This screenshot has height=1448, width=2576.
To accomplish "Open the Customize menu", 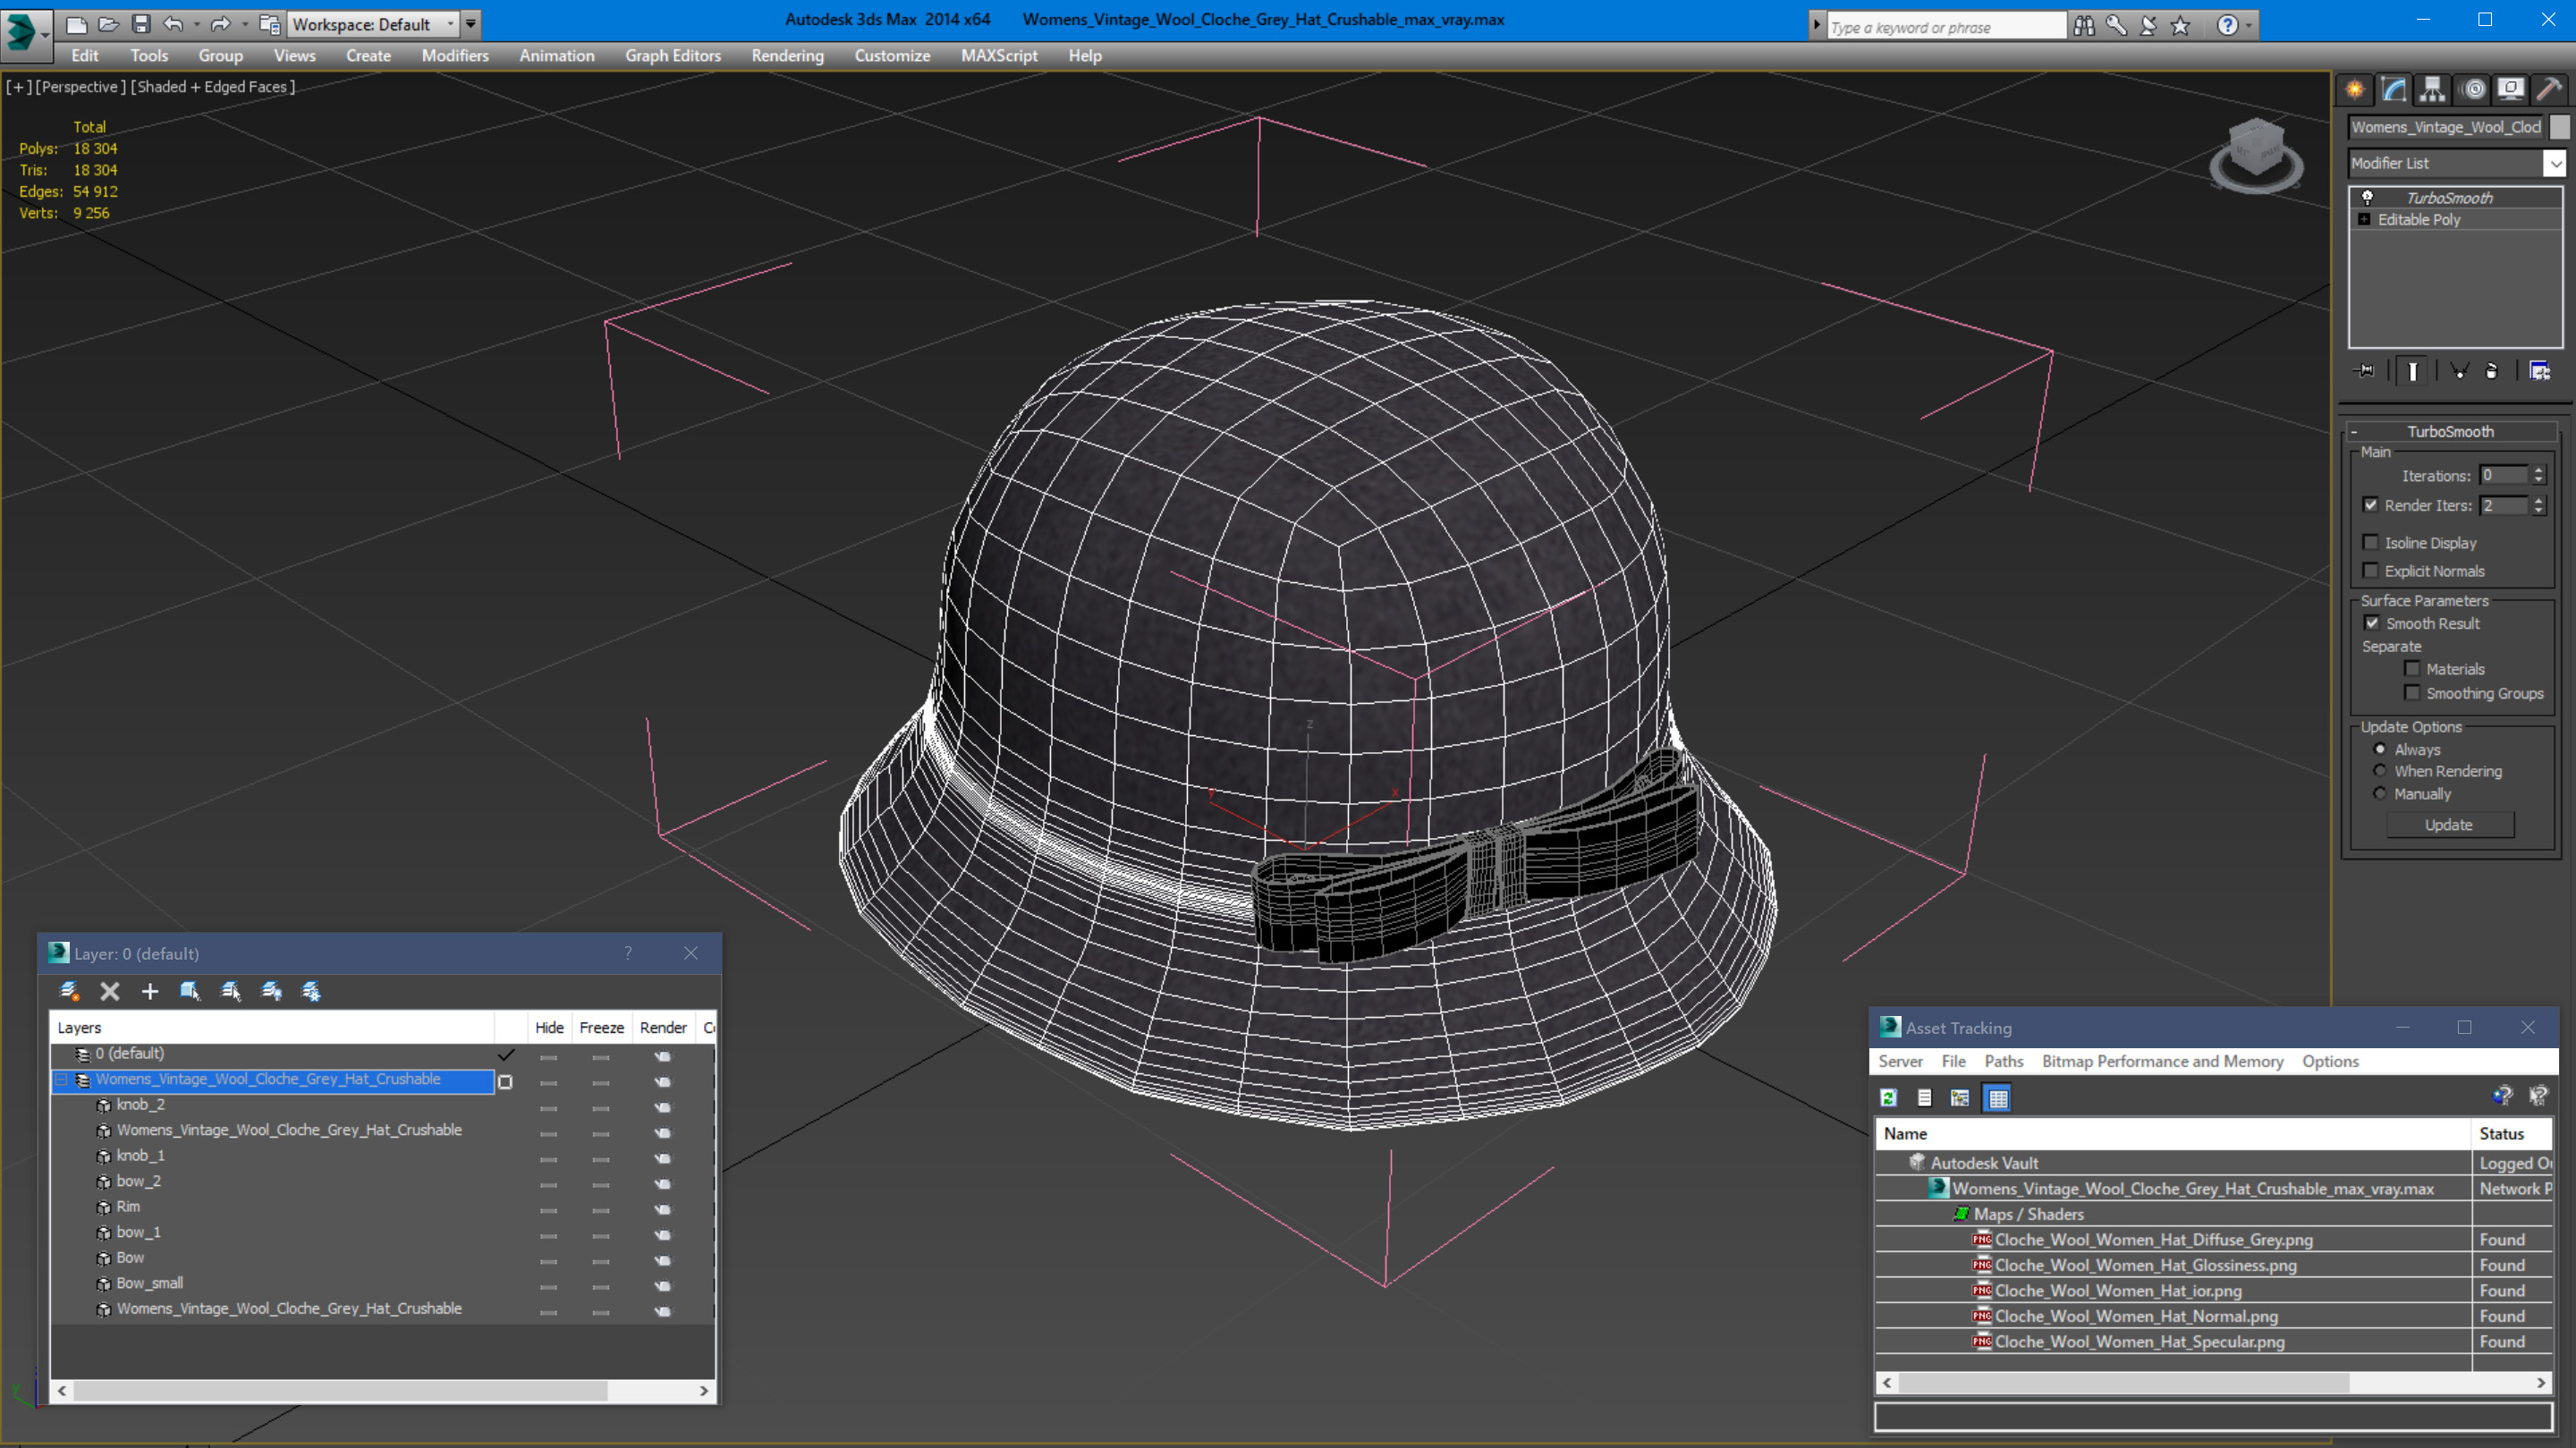I will click(x=892, y=56).
